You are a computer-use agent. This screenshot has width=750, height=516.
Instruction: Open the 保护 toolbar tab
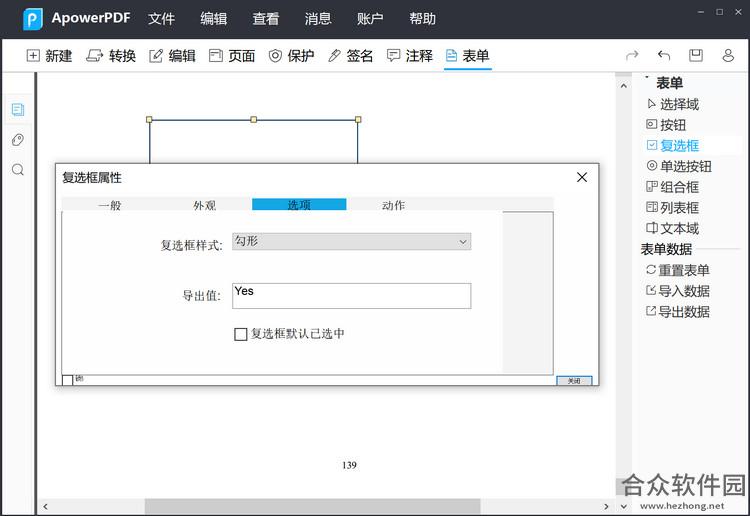(291, 56)
